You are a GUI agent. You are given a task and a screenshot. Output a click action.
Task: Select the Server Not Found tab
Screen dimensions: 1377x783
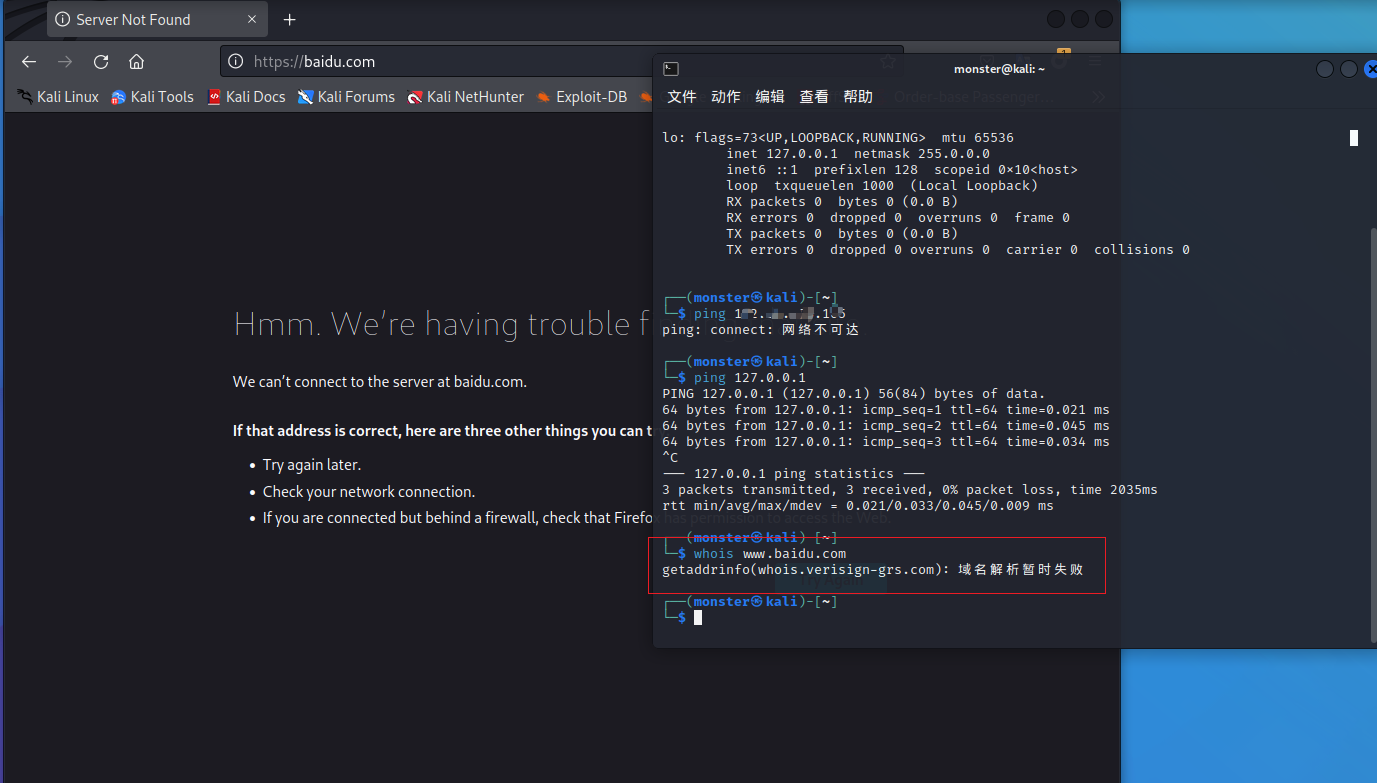pyautogui.click(x=157, y=20)
